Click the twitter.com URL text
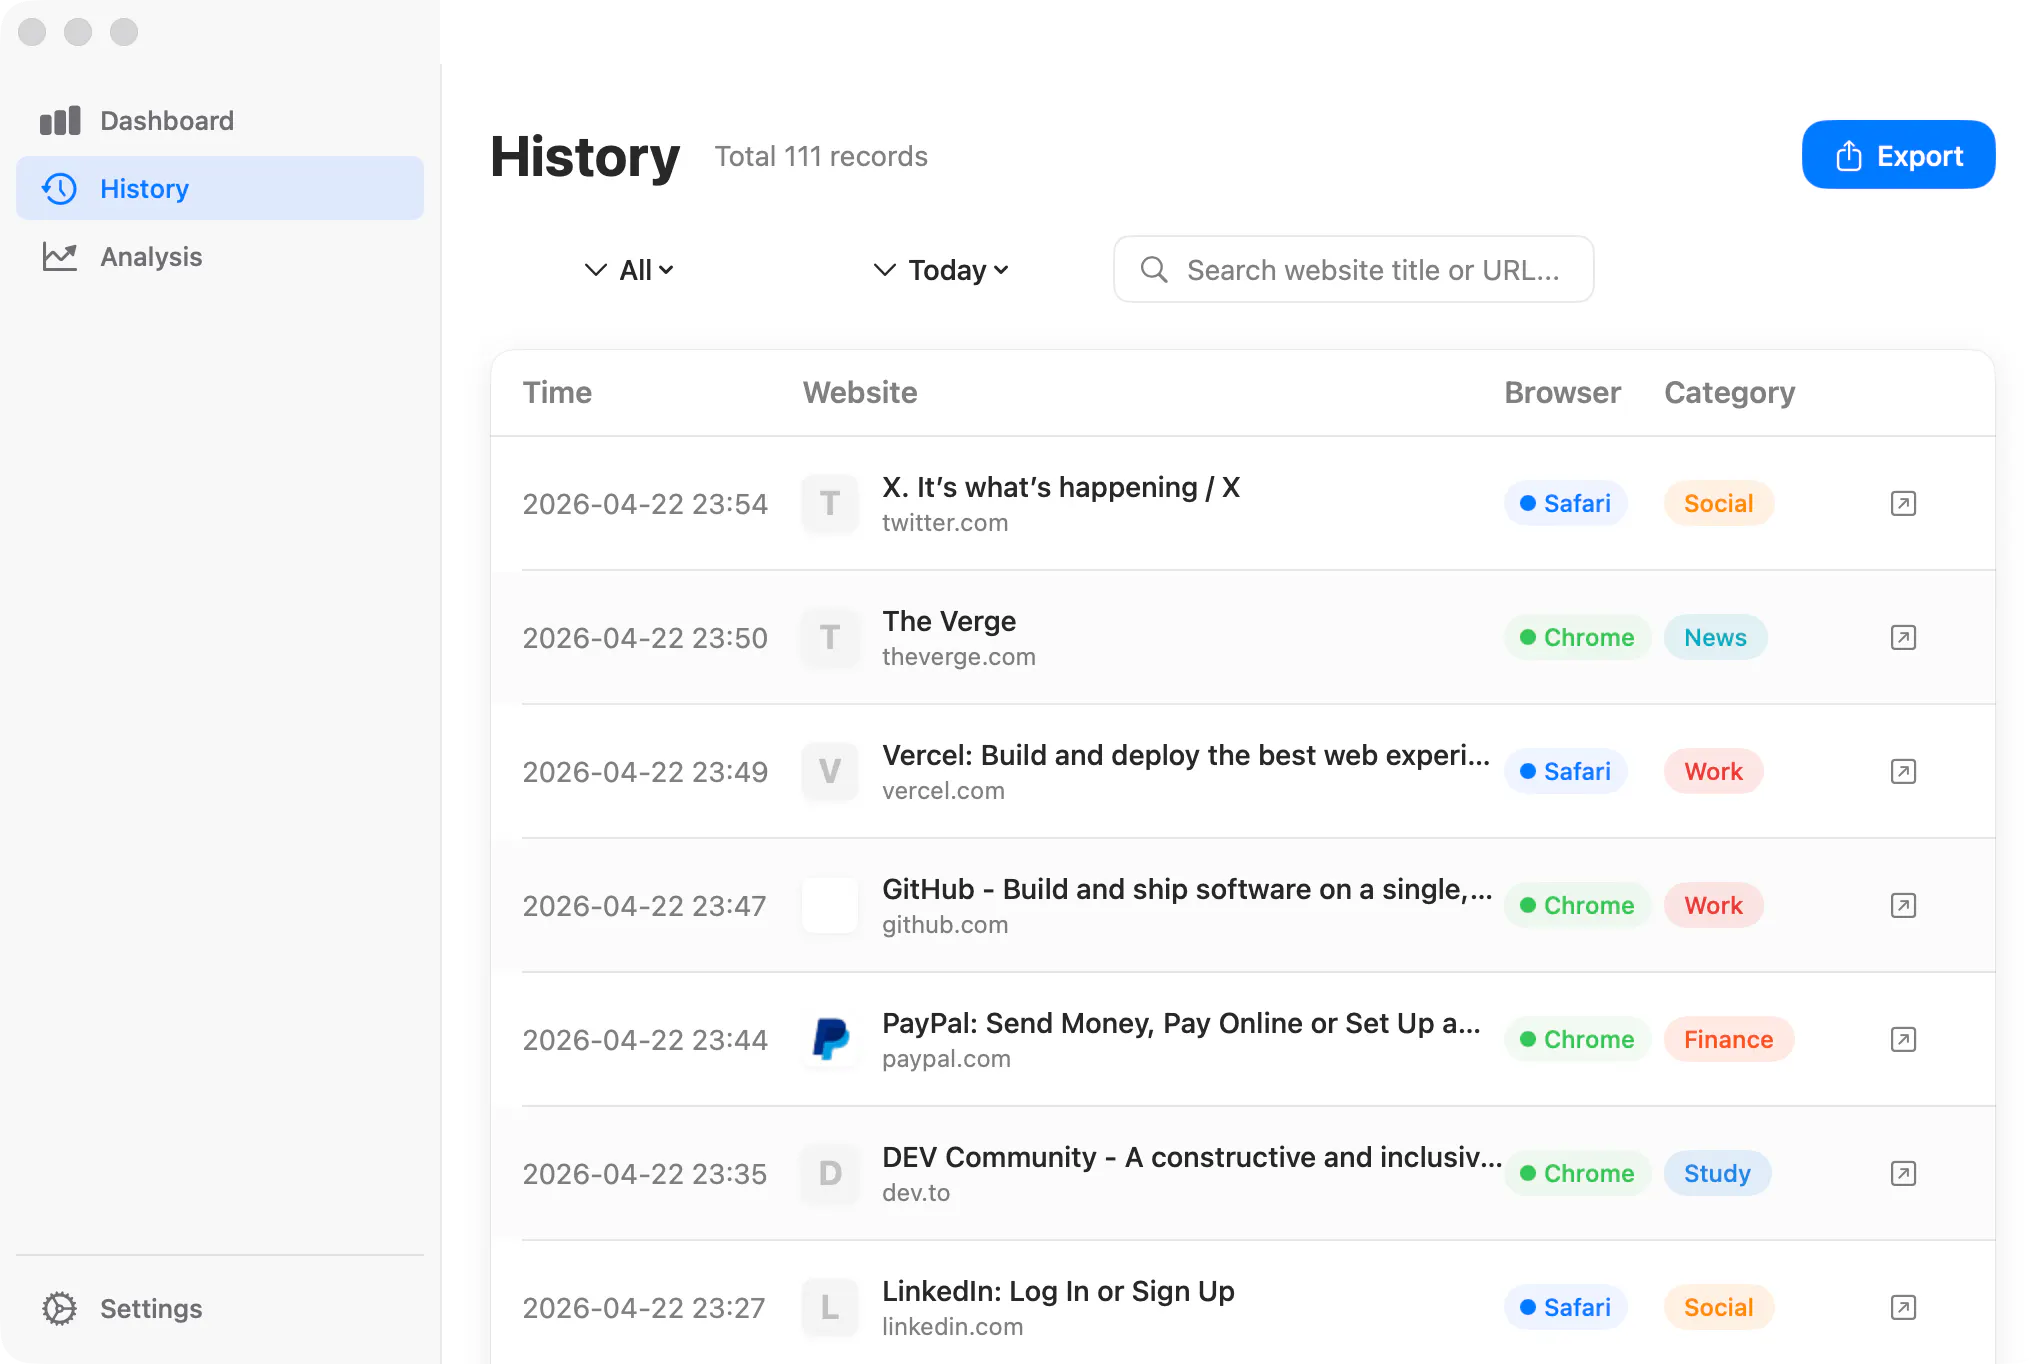This screenshot has height=1364, width=2044. (x=945, y=523)
